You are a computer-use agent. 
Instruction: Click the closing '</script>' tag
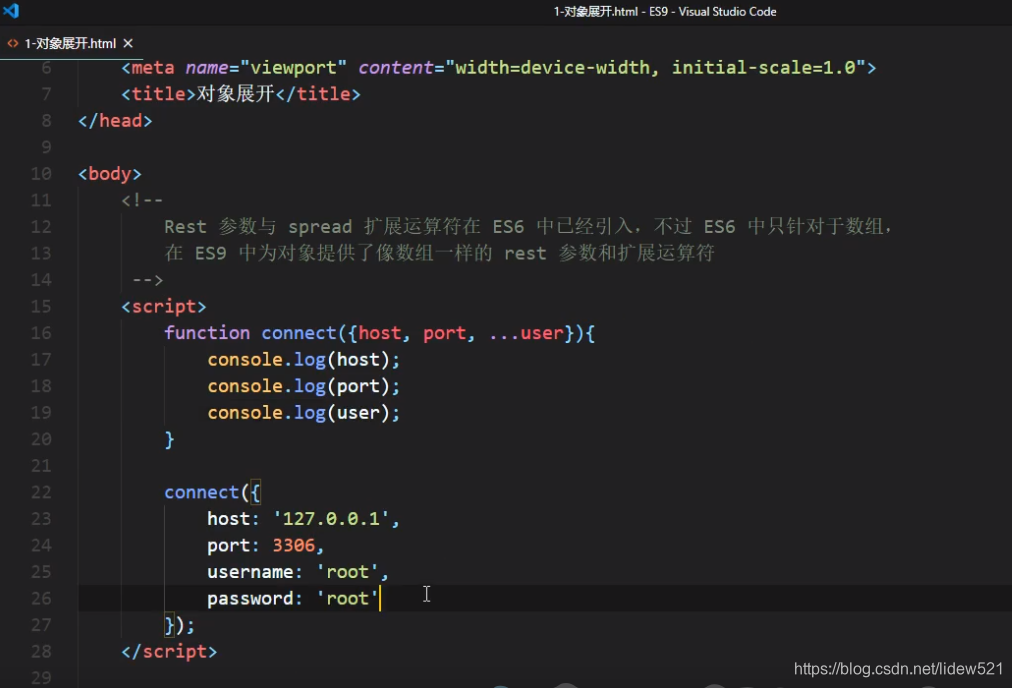coord(169,651)
